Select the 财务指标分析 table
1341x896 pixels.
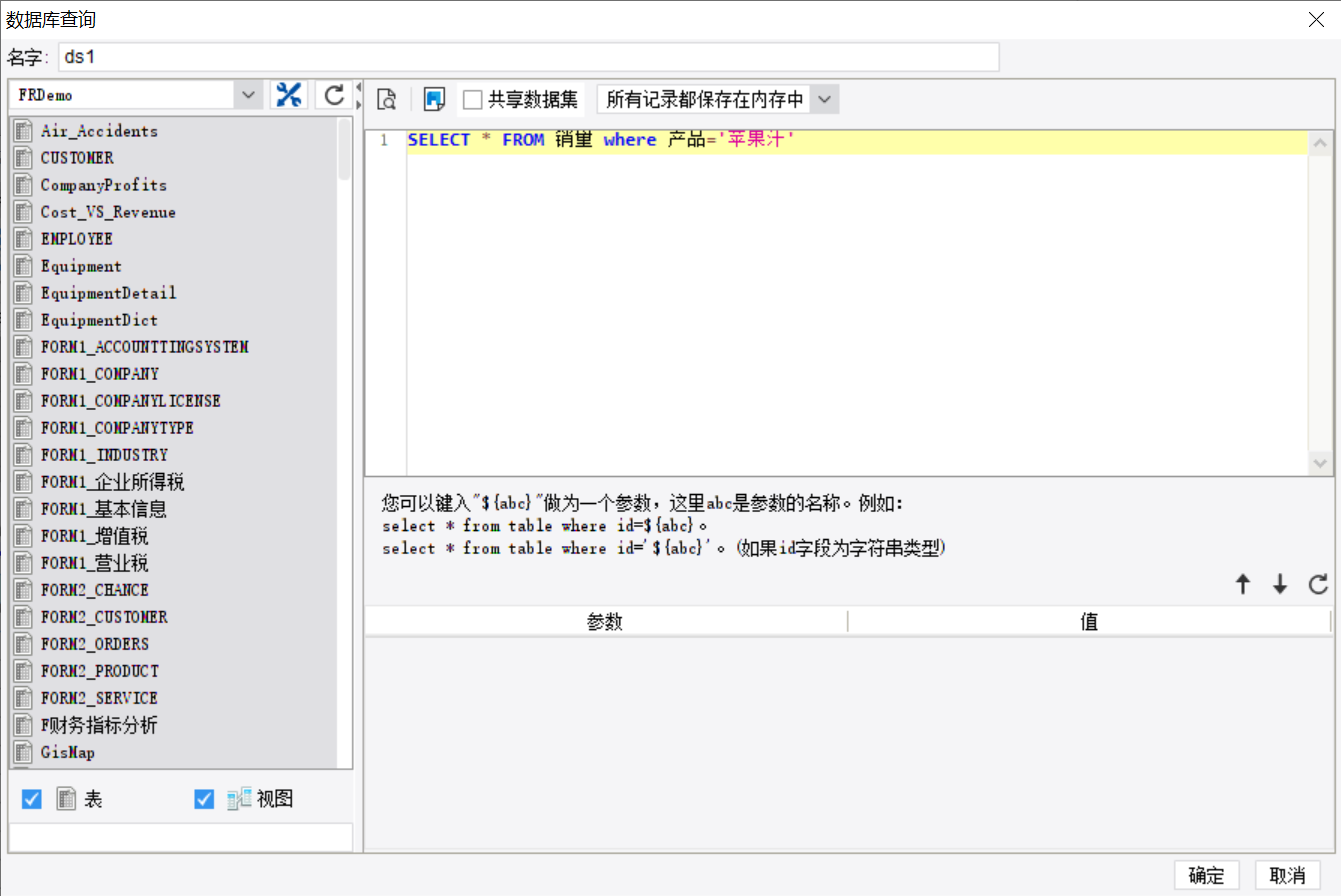[x=174, y=725]
